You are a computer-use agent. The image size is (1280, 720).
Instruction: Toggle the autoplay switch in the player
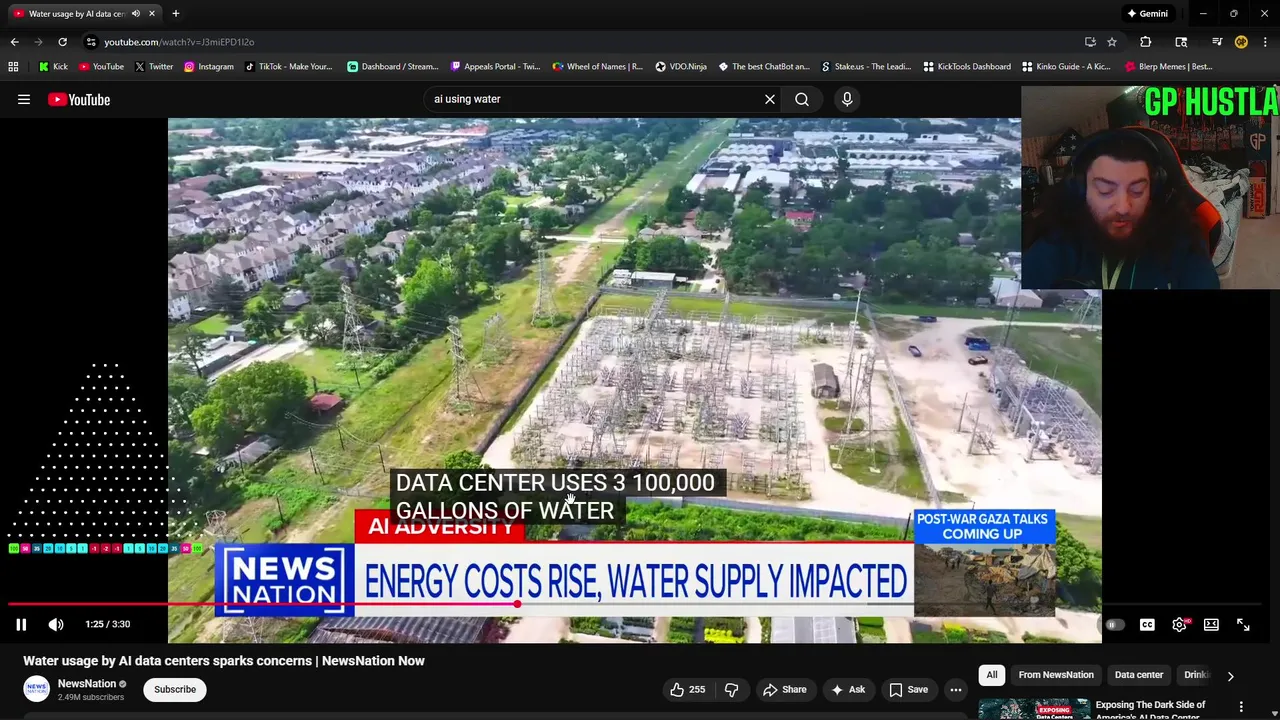click(x=1114, y=625)
